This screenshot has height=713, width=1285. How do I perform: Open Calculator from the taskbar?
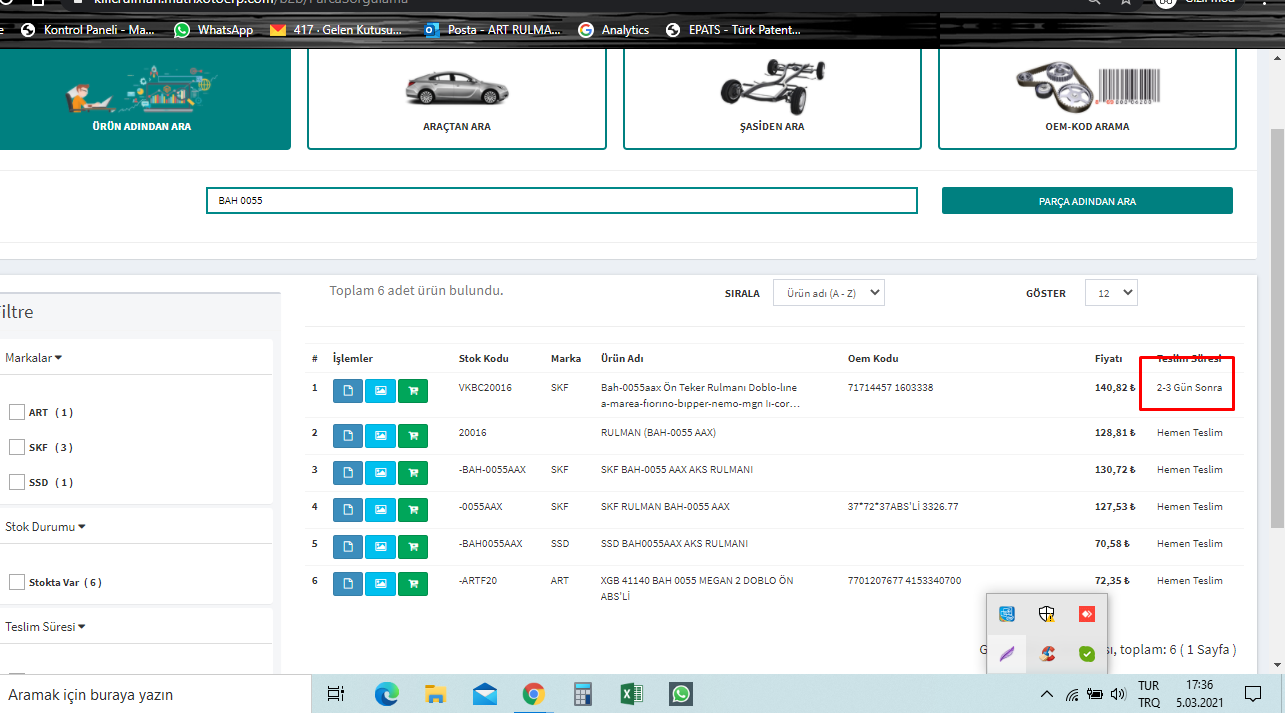pyautogui.click(x=582, y=694)
